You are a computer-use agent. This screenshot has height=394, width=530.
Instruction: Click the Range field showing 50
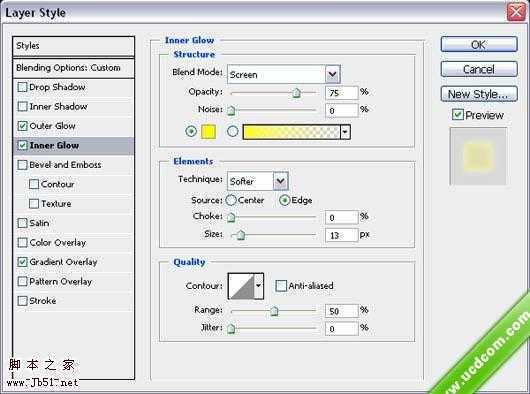(341, 311)
